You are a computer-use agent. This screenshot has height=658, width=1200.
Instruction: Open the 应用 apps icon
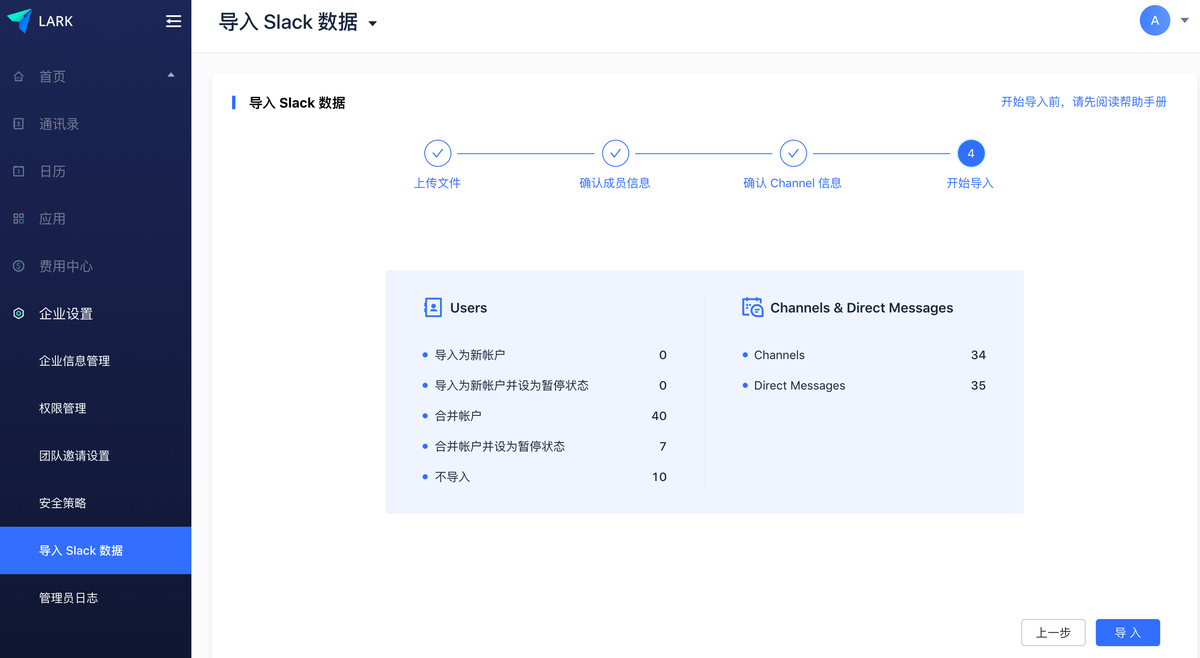coord(18,218)
